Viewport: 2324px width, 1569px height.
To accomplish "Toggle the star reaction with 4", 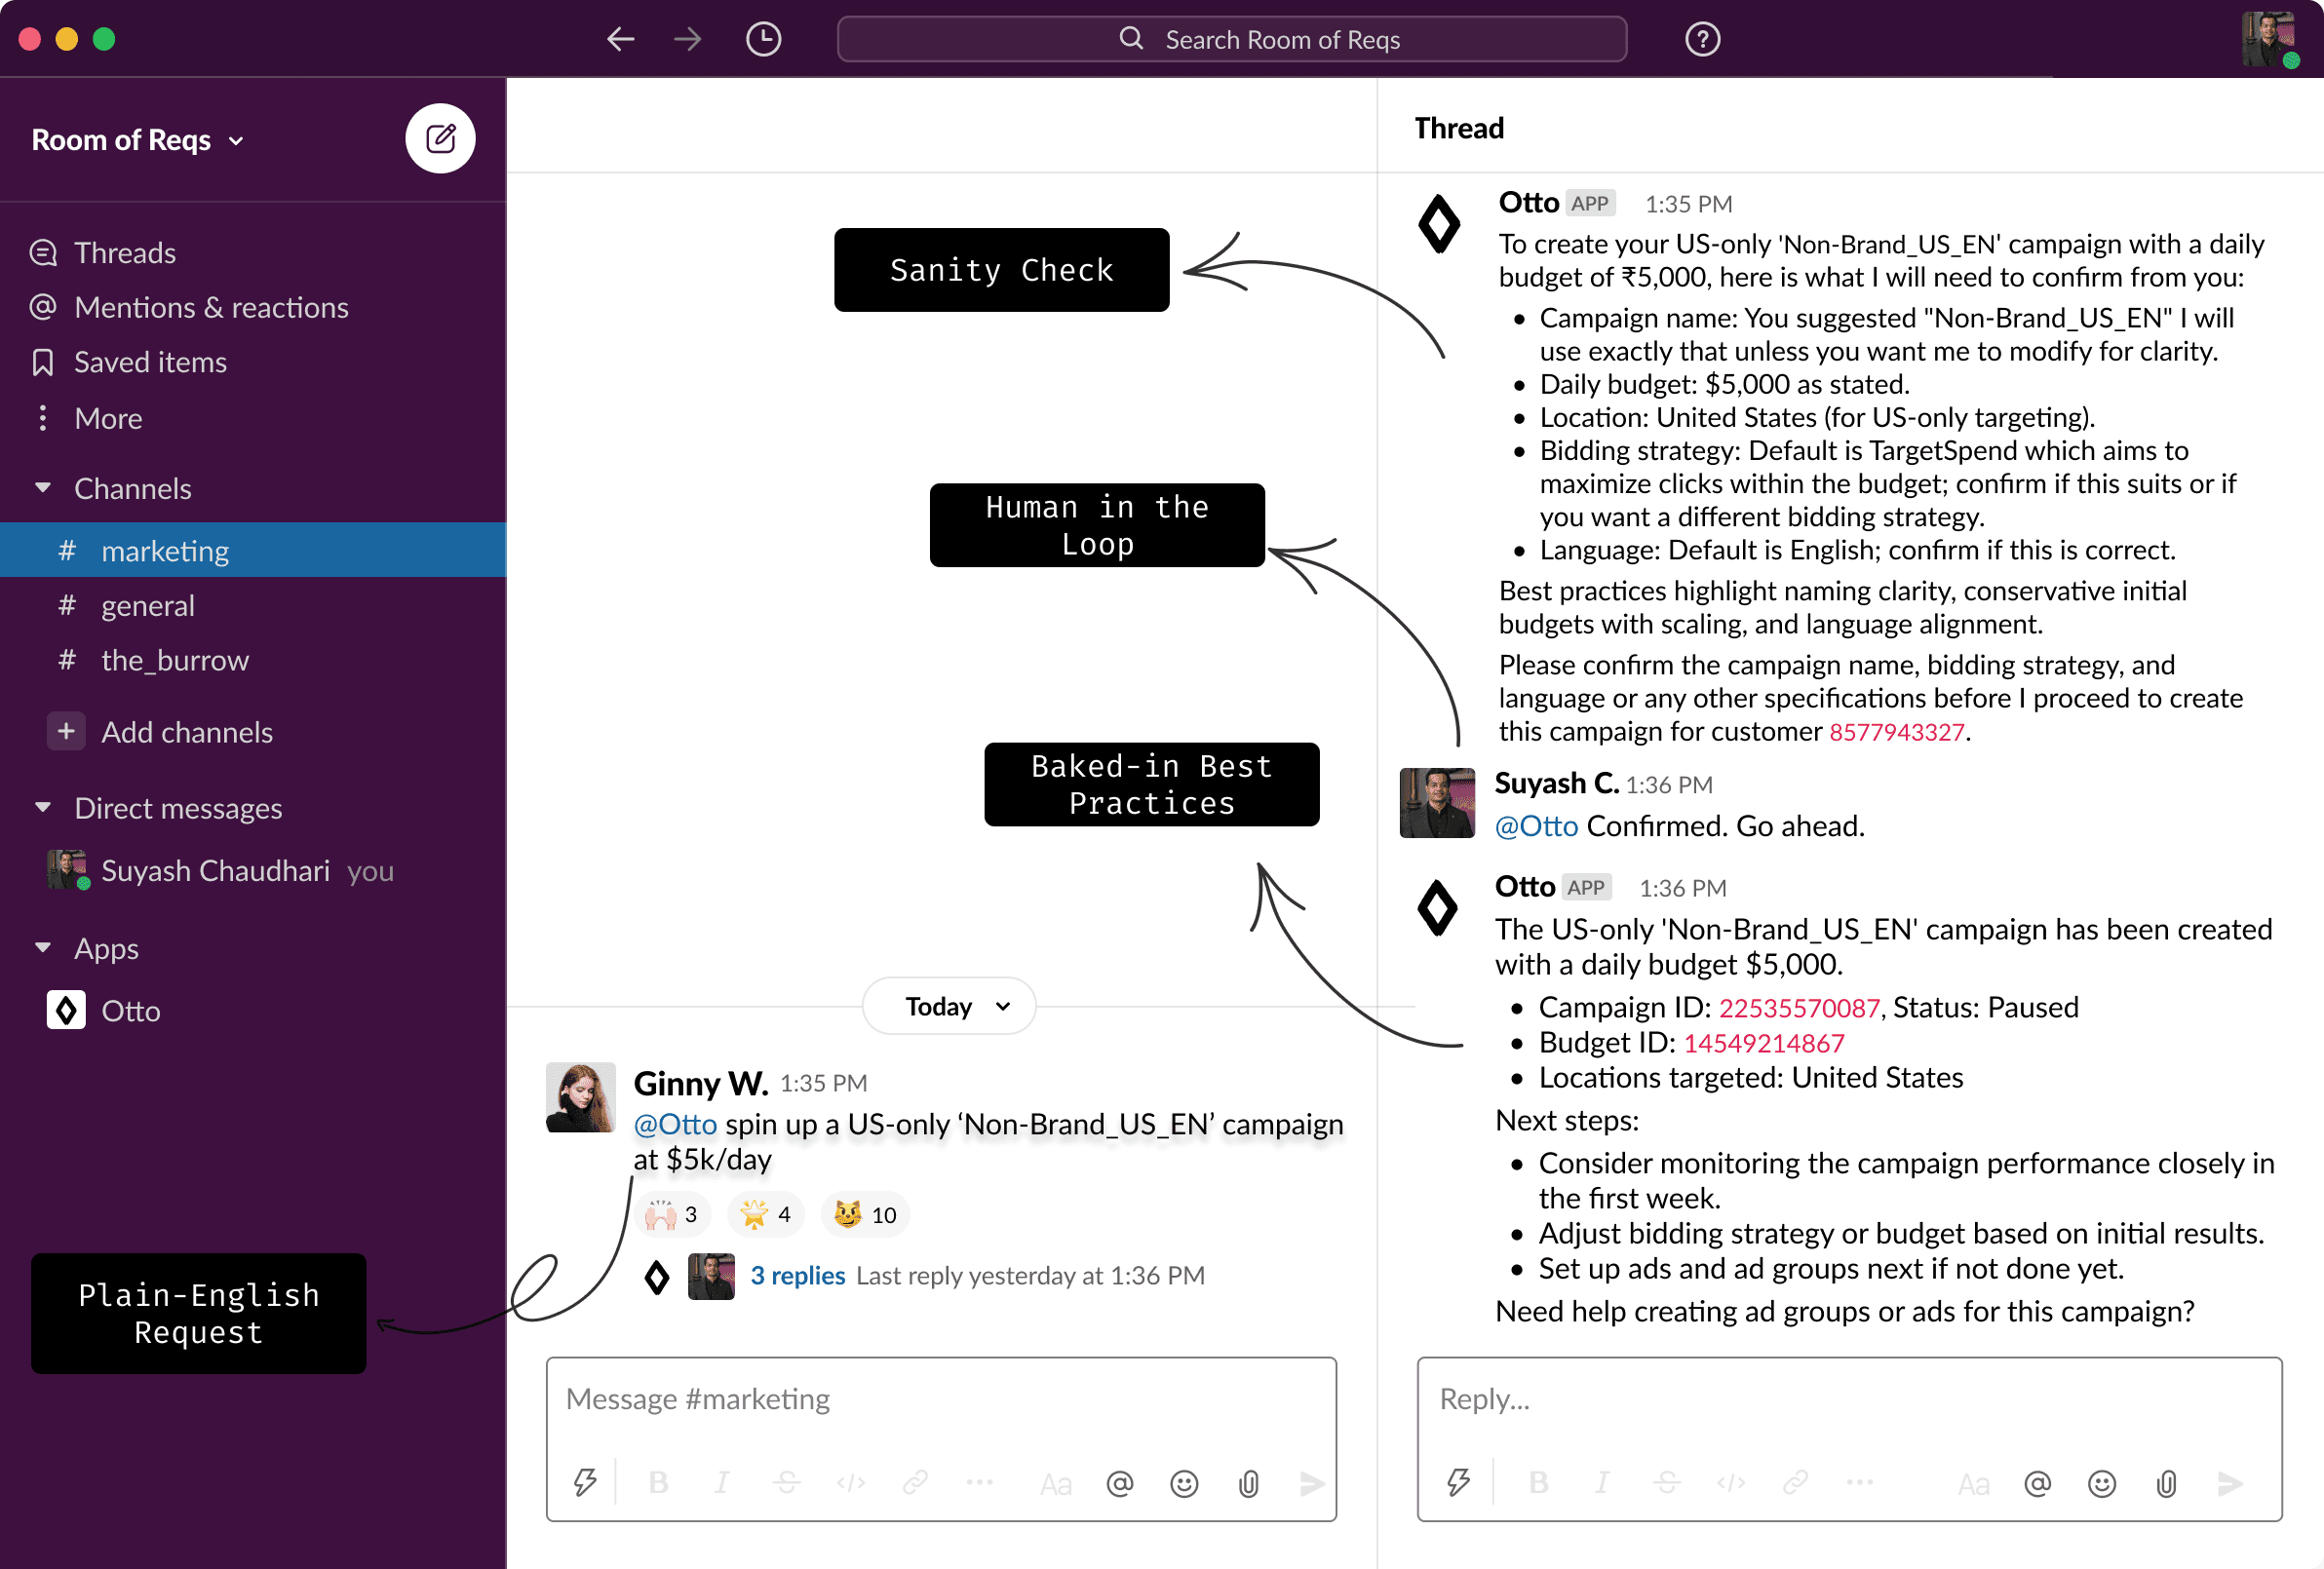I will coord(766,1214).
